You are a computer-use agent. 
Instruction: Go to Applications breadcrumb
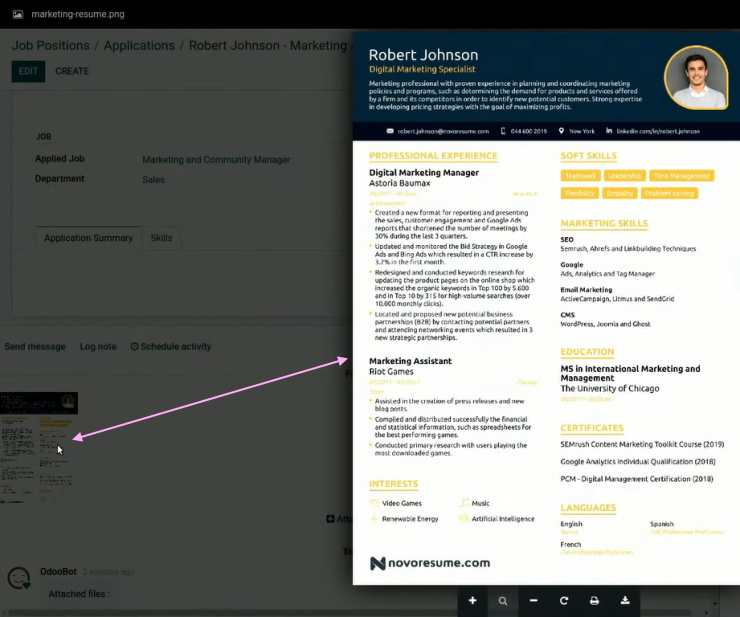click(x=139, y=46)
